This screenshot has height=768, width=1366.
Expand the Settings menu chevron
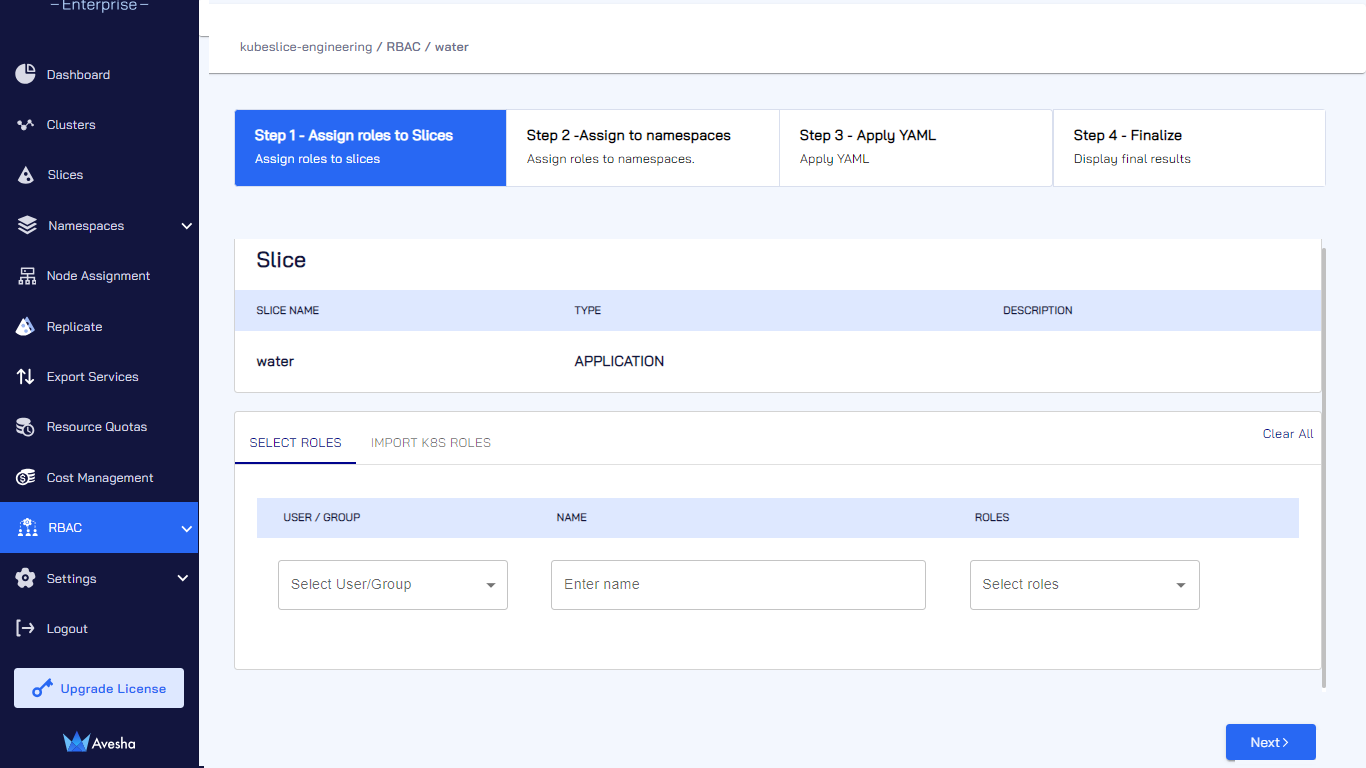coord(183,578)
